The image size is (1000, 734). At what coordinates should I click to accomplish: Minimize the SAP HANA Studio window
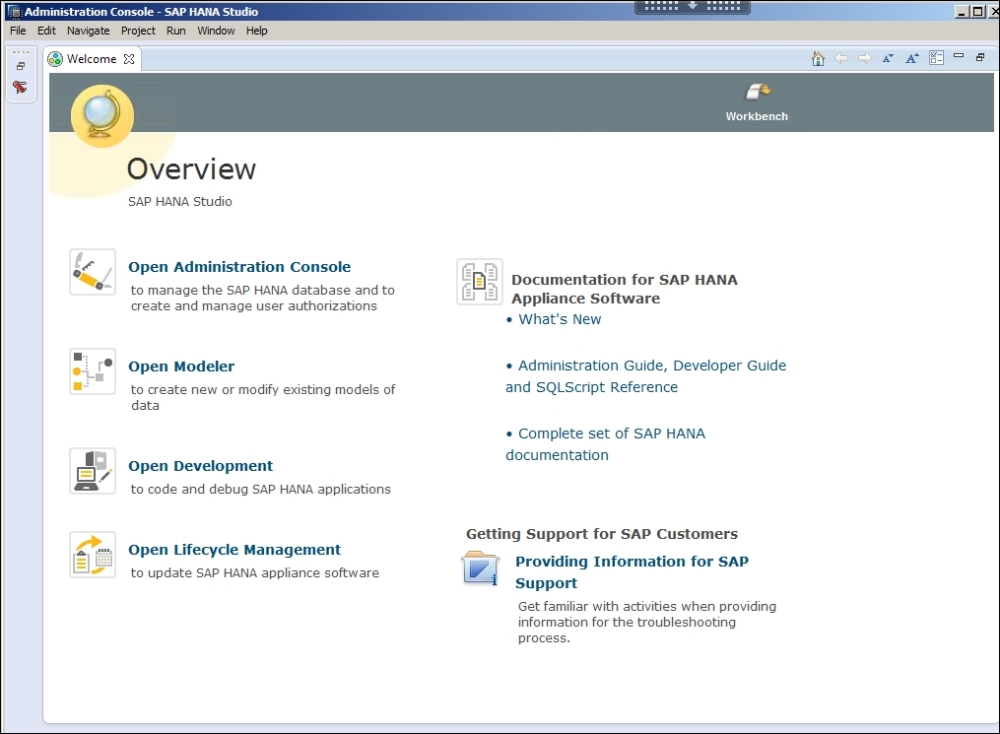click(x=962, y=11)
